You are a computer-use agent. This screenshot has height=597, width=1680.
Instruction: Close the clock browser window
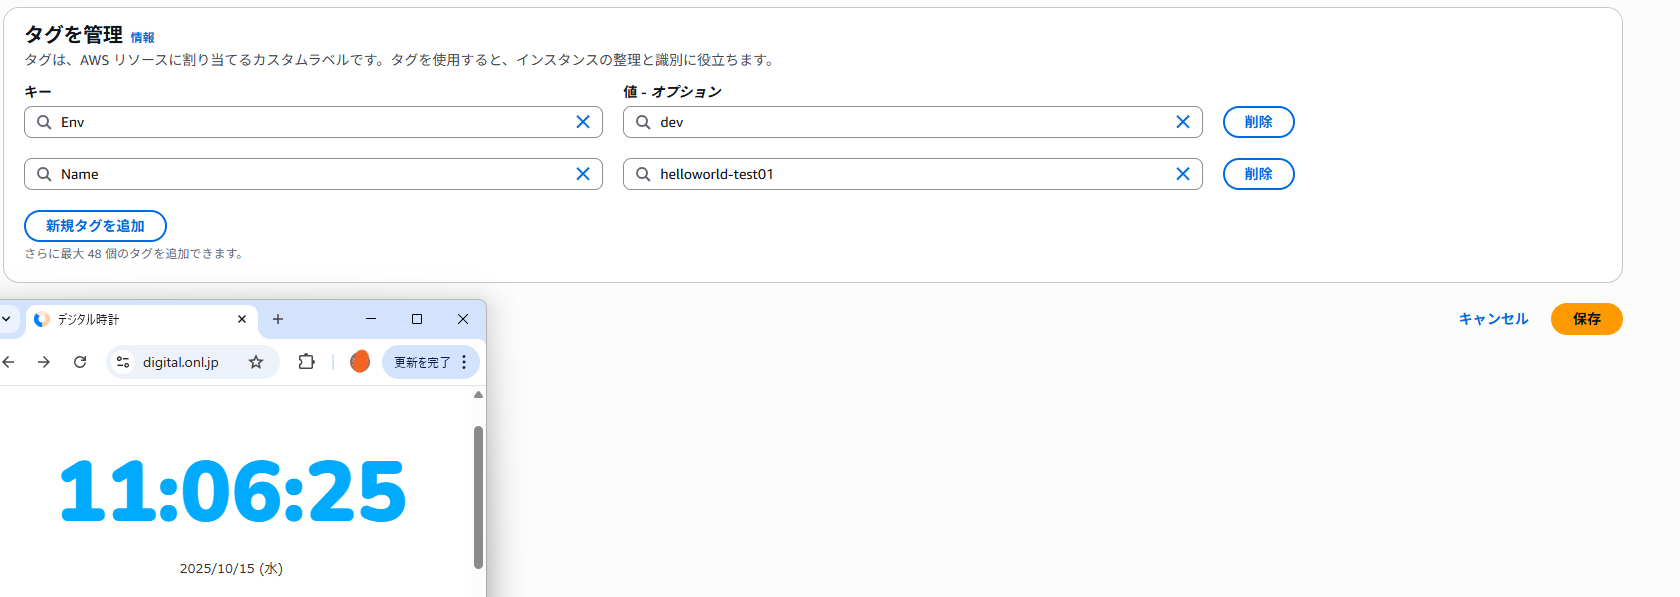pos(463,319)
